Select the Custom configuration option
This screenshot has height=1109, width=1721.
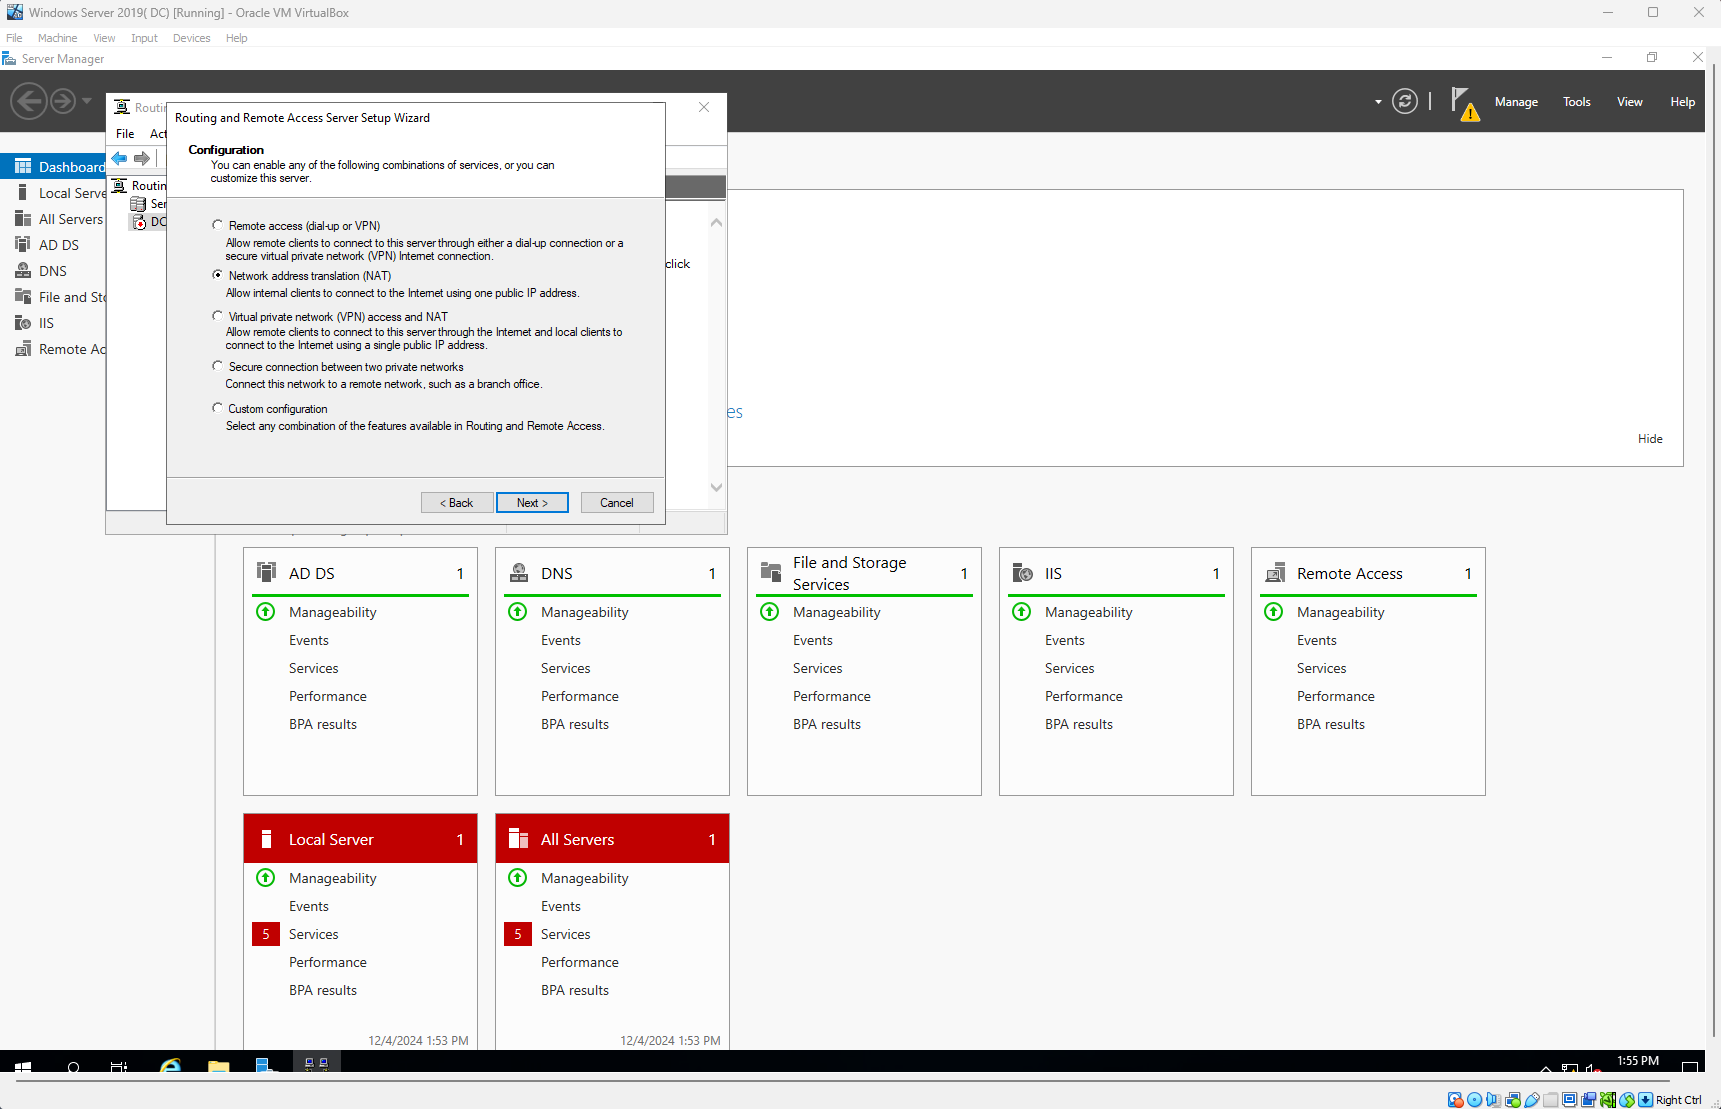pos(217,408)
